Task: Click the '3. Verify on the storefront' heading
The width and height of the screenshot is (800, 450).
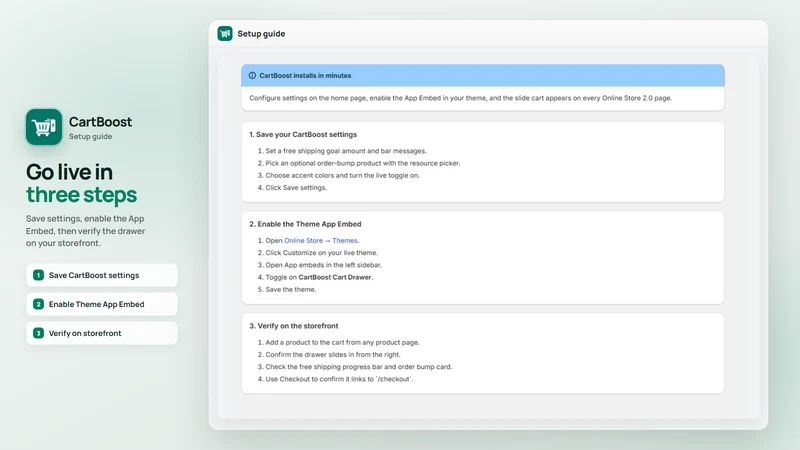Action: 293,326
